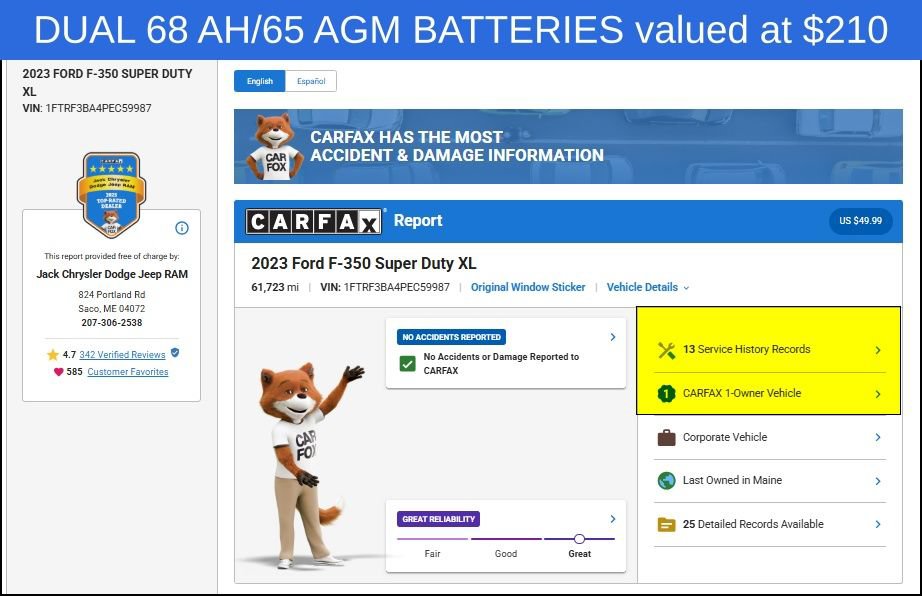The image size is (922, 596).
Task: Click the Last Owned in Maine text
Action: pyautogui.click(x=732, y=480)
